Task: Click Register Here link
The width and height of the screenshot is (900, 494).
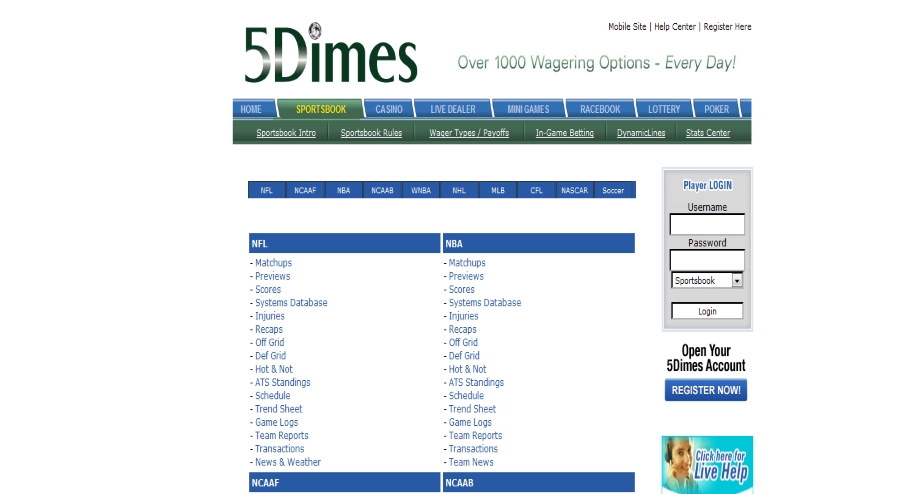Action: pyautogui.click(x=727, y=26)
